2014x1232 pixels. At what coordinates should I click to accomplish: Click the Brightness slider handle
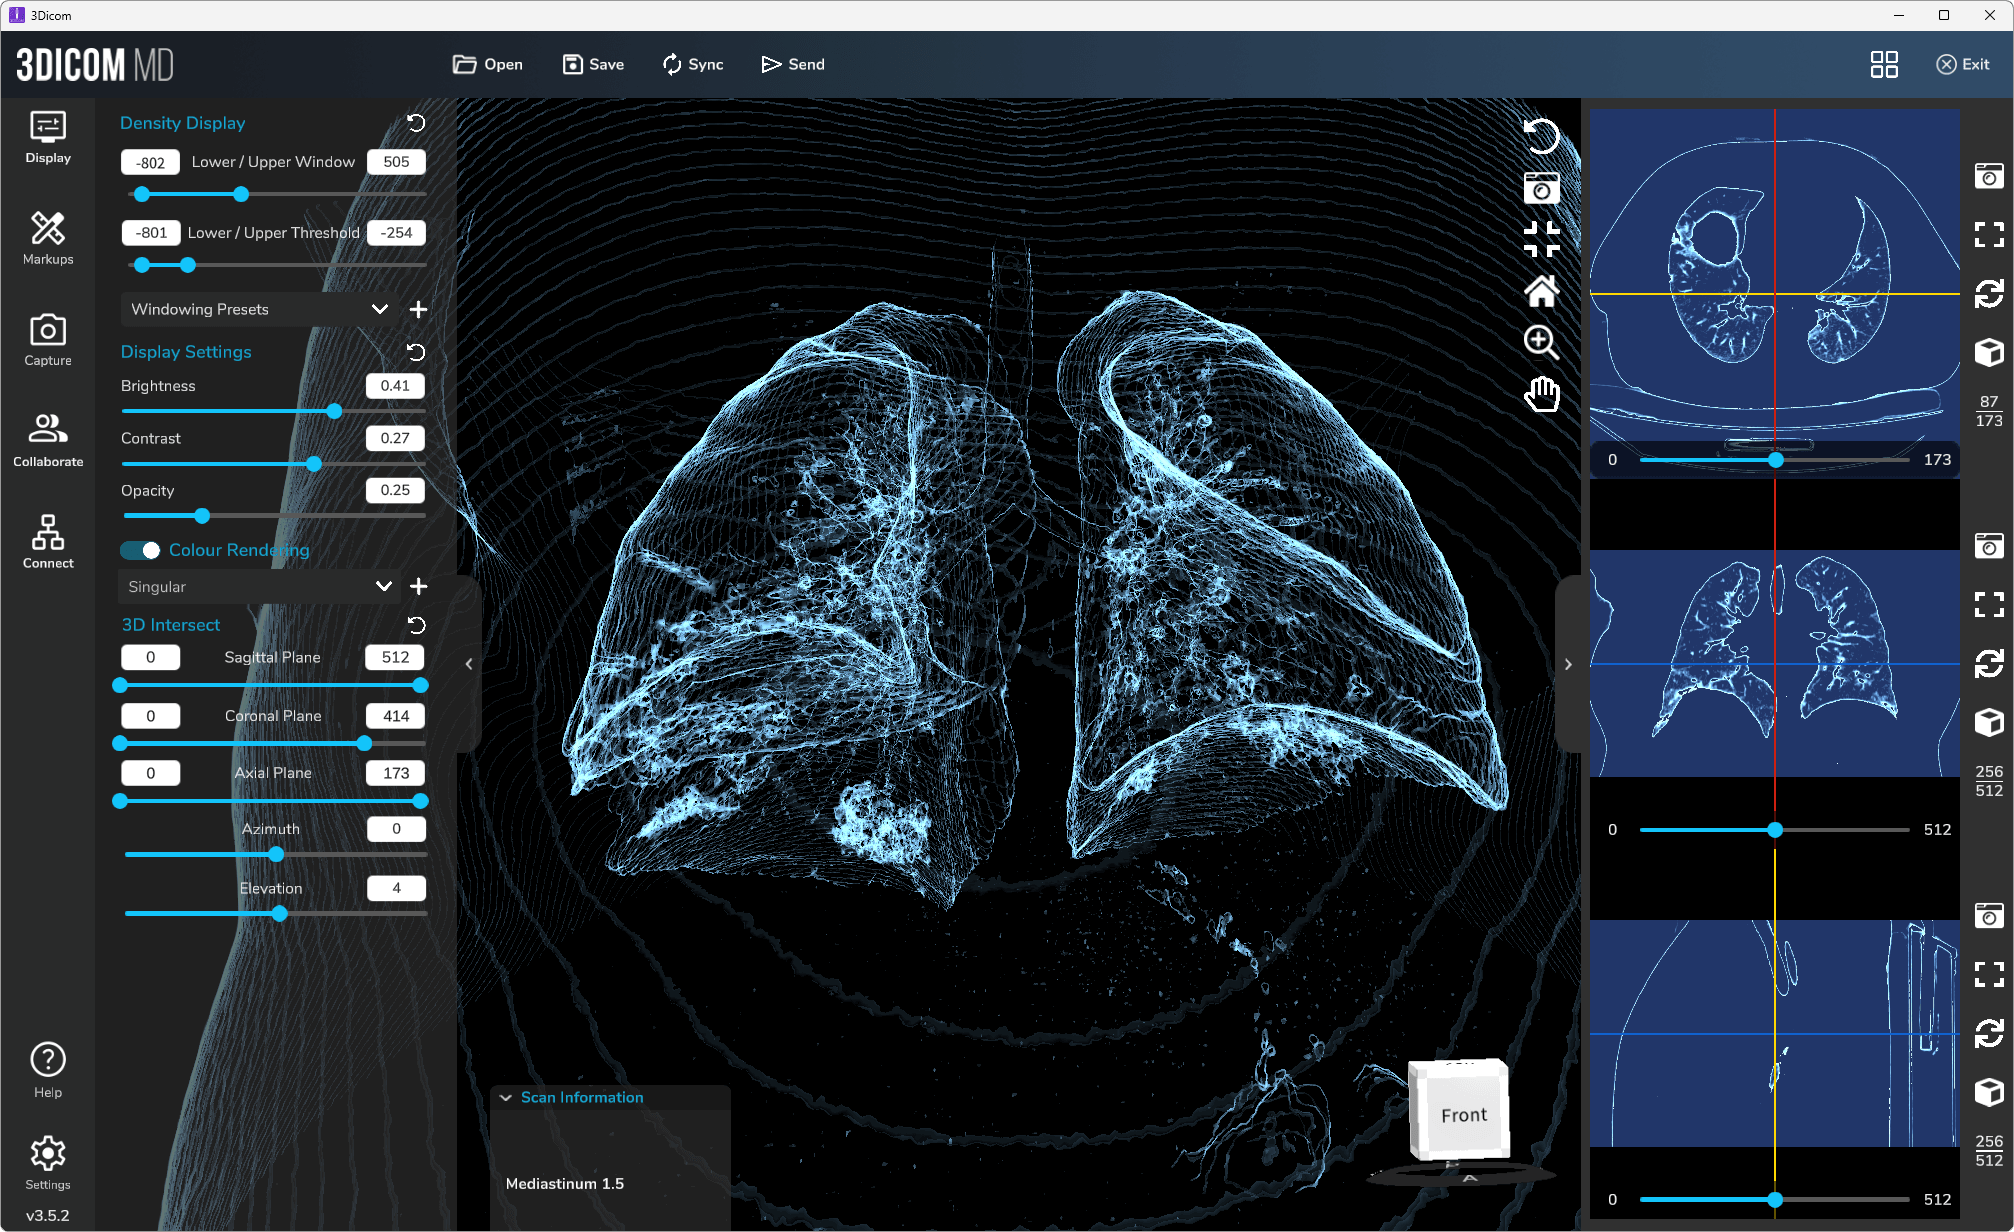(x=334, y=411)
